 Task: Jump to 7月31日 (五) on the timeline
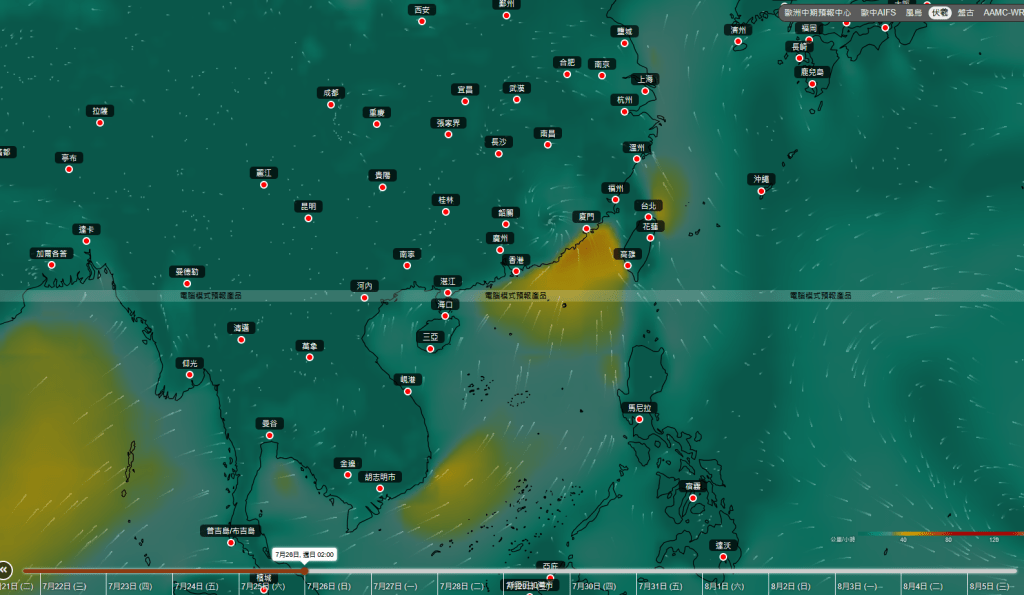pyautogui.click(x=660, y=586)
